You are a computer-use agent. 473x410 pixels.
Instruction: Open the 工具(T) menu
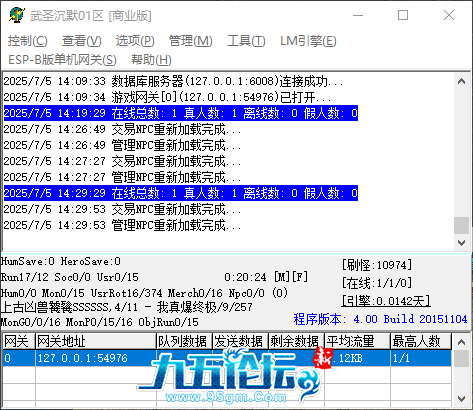tap(246, 41)
